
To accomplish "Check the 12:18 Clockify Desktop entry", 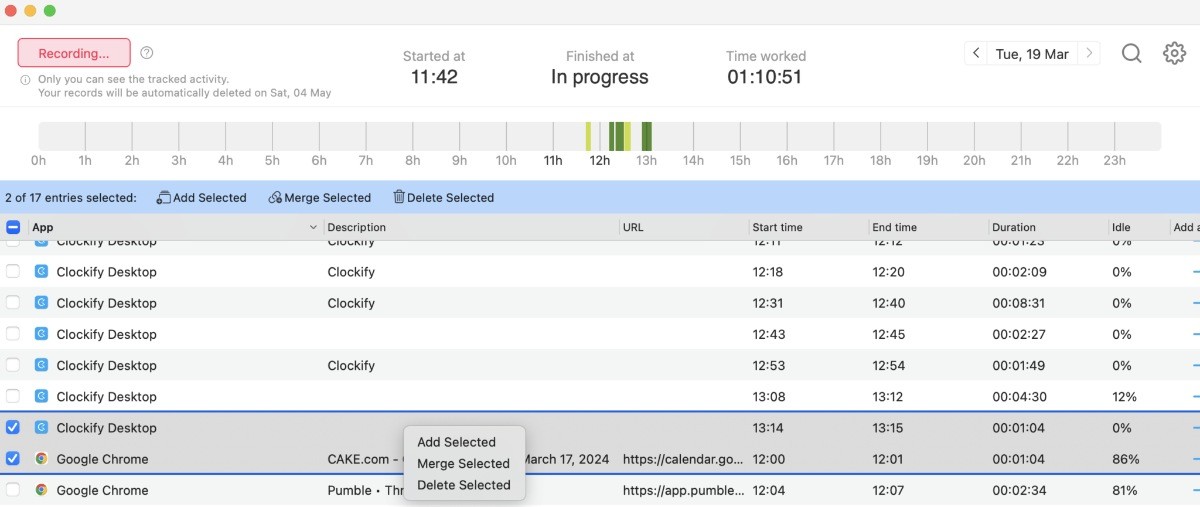I will coord(13,272).
